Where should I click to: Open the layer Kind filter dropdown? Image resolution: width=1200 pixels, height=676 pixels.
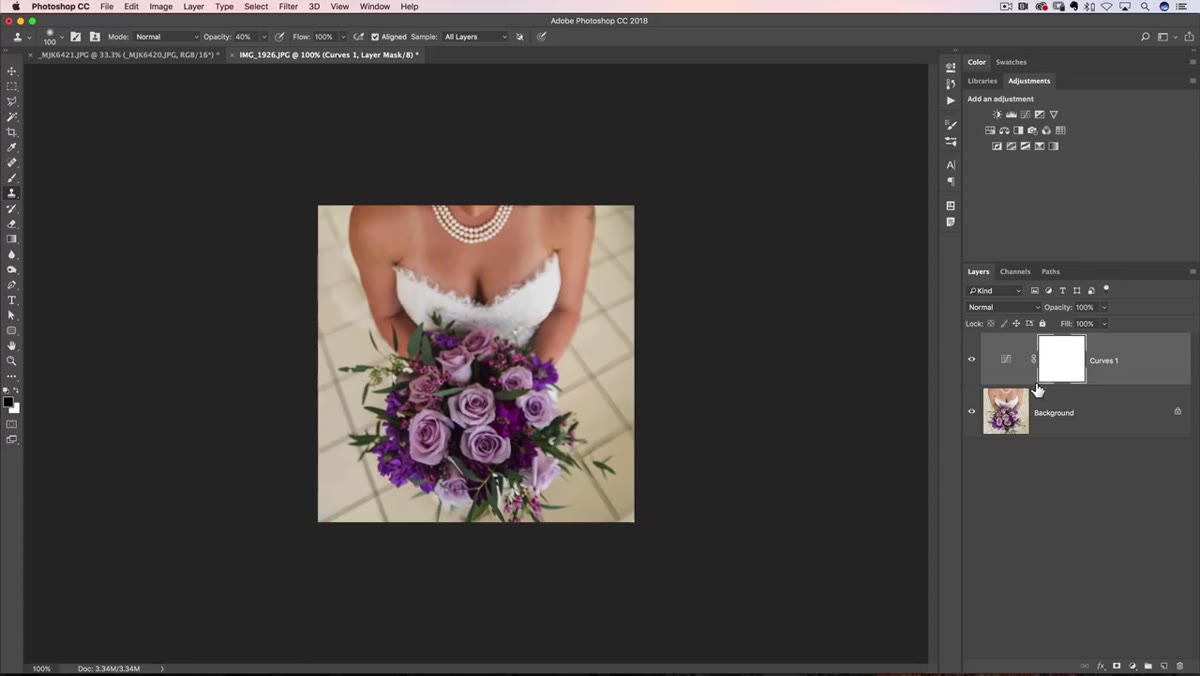pyautogui.click(x=994, y=291)
